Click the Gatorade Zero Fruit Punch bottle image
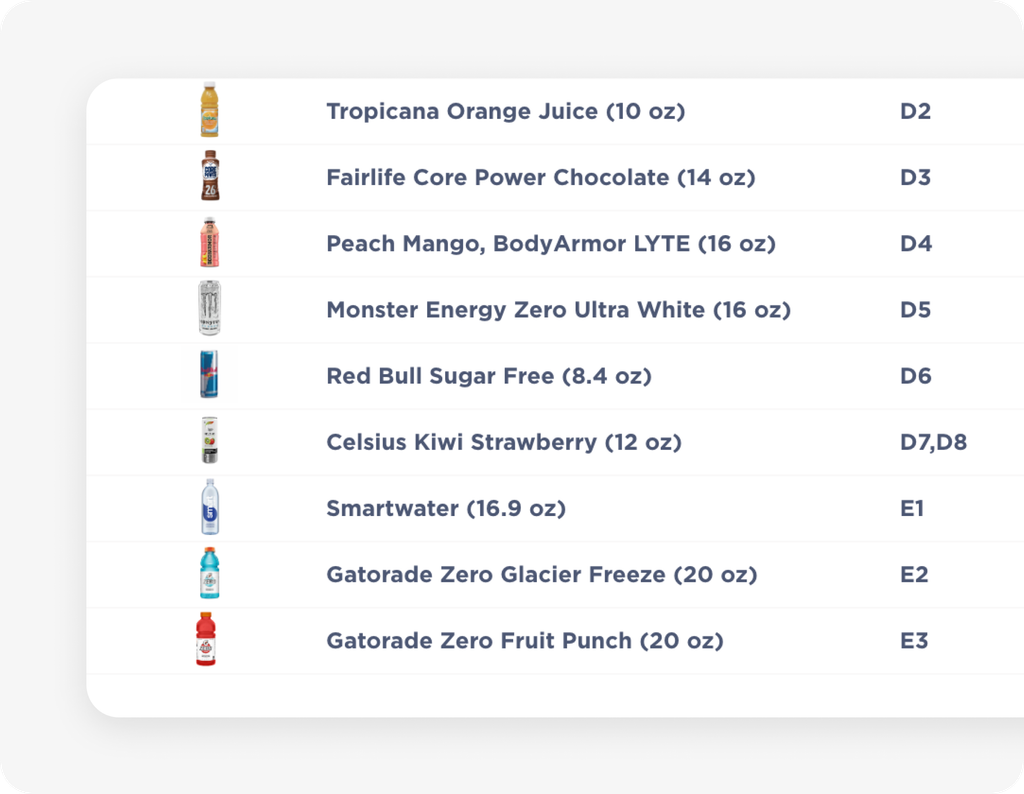 pos(206,640)
